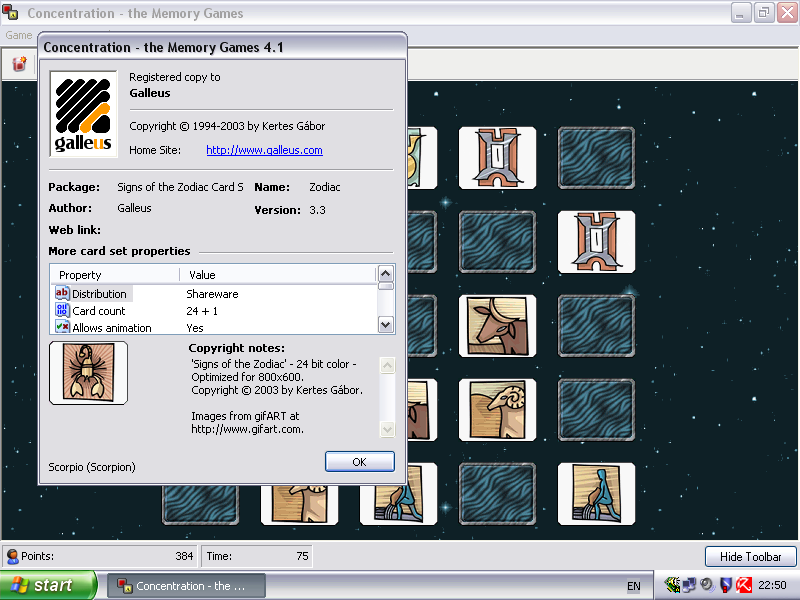Click the Card count property icon

[62, 311]
